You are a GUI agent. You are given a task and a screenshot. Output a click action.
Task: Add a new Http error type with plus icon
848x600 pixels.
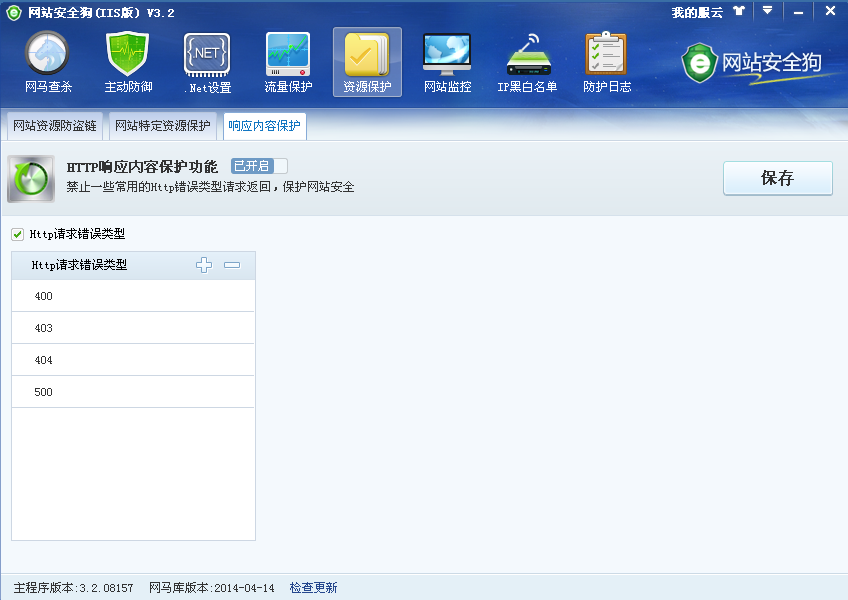pos(204,265)
